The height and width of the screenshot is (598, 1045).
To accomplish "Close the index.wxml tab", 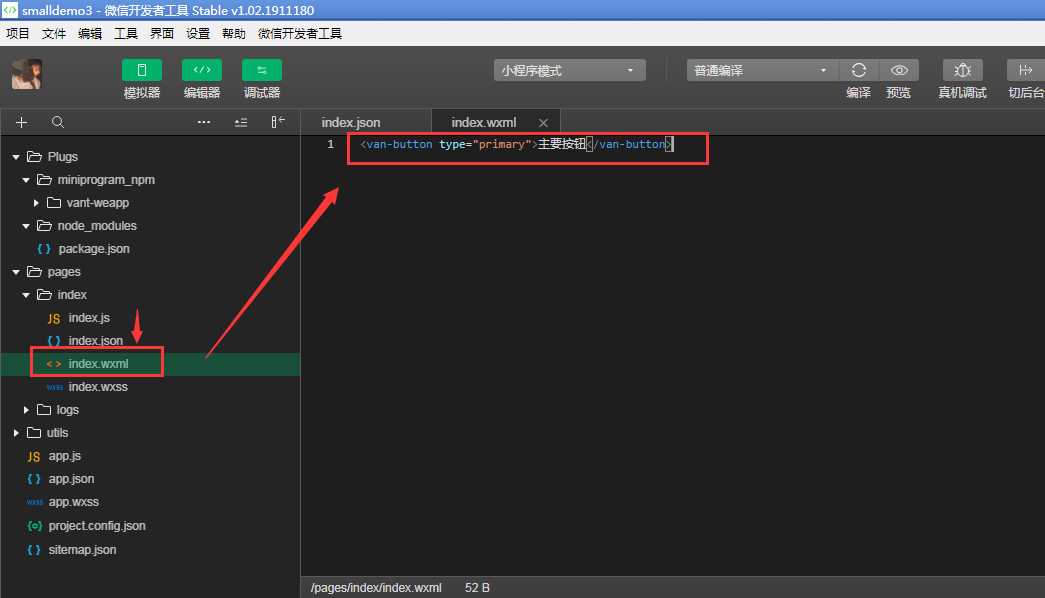I will [x=543, y=123].
